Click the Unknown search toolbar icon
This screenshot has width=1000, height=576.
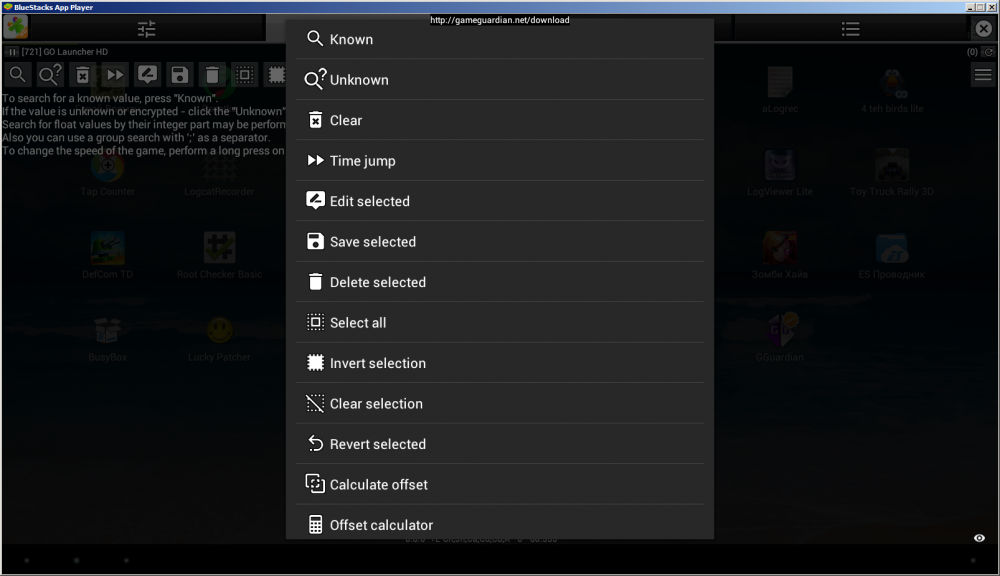click(x=50, y=75)
